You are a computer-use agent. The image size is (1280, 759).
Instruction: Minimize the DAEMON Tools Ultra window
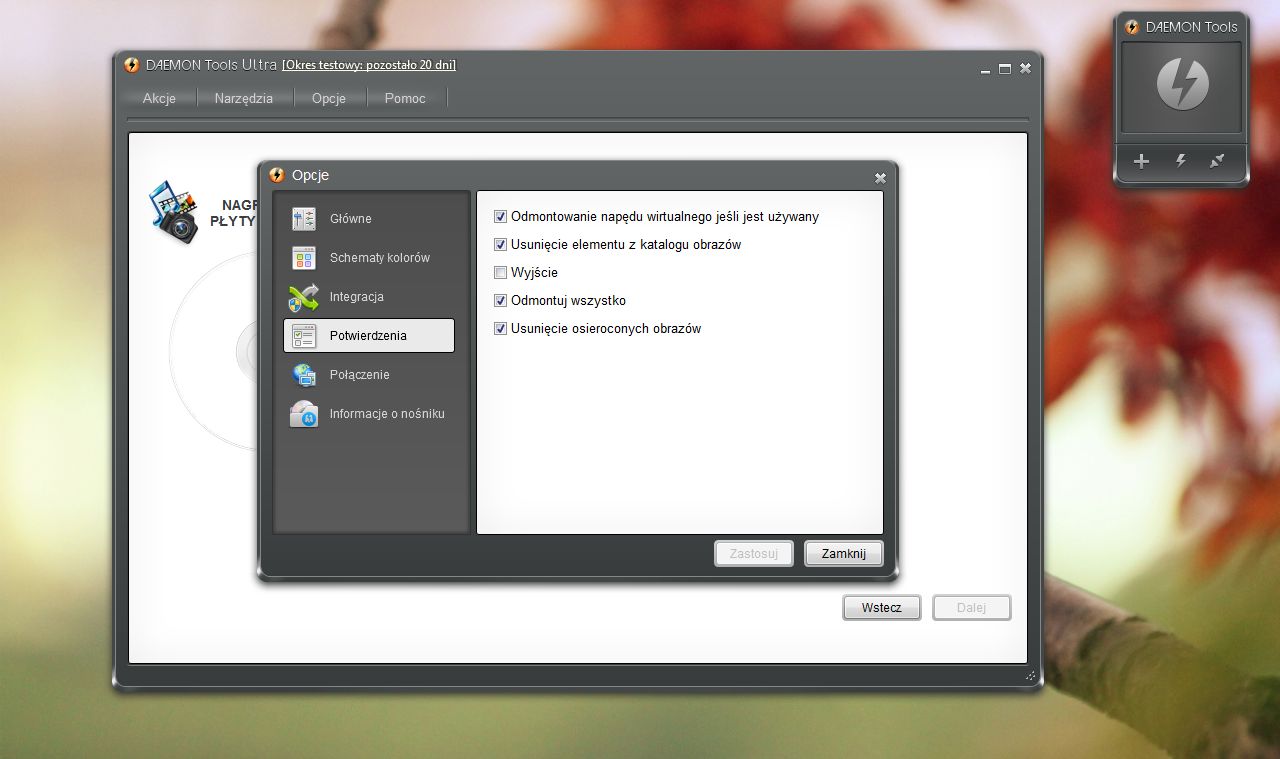pyautogui.click(x=987, y=70)
